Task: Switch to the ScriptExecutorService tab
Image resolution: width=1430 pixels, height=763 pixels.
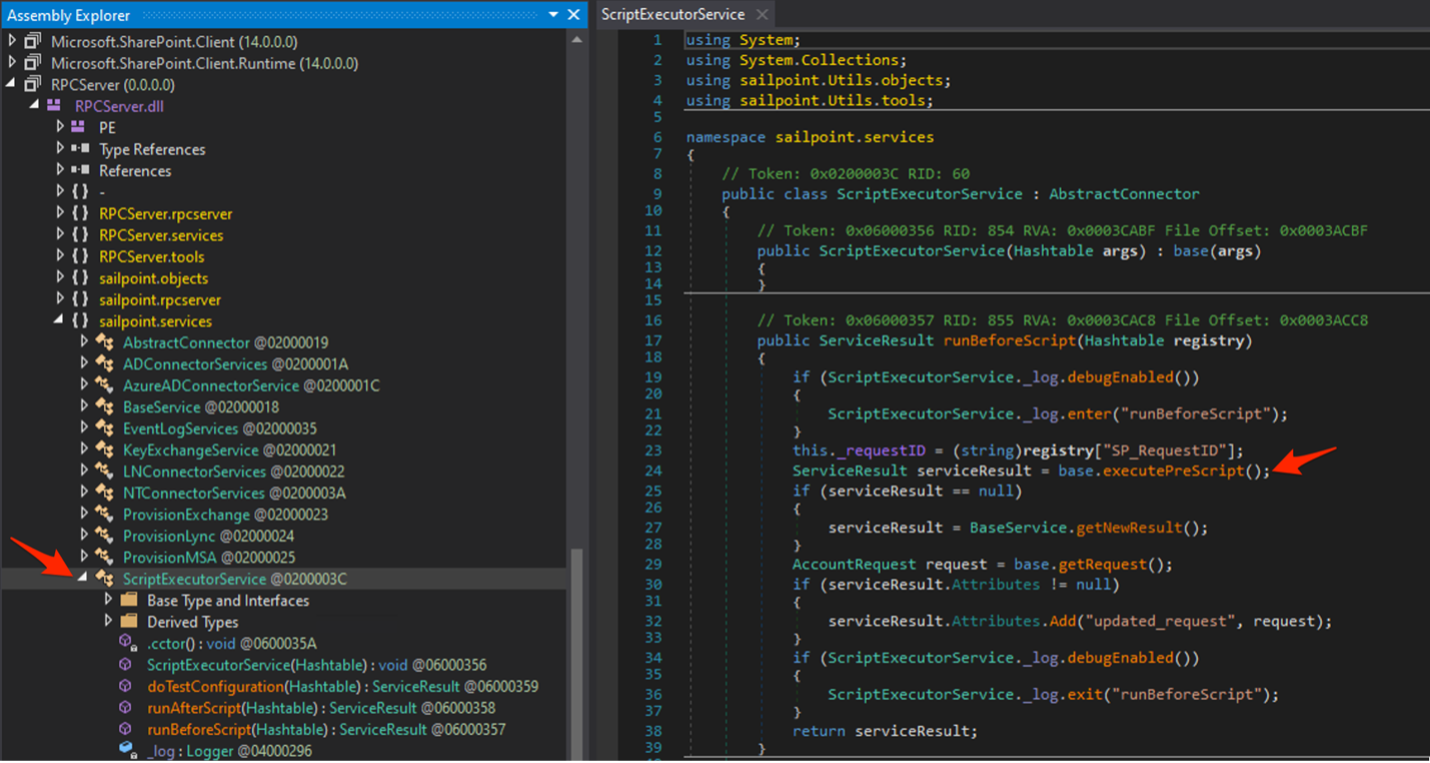Action: point(673,15)
